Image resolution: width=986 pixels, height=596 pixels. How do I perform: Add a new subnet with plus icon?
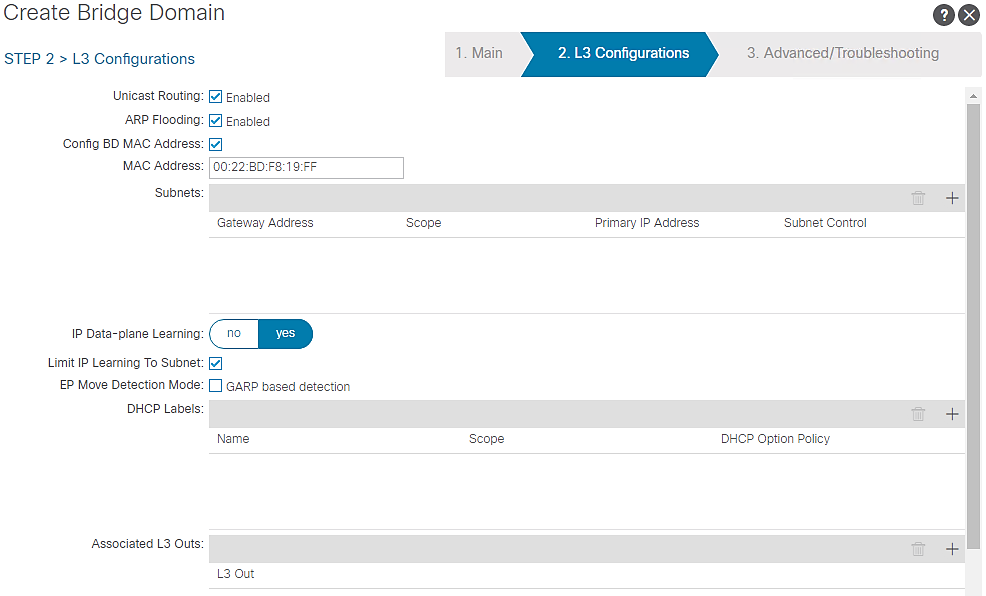[x=952, y=198]
